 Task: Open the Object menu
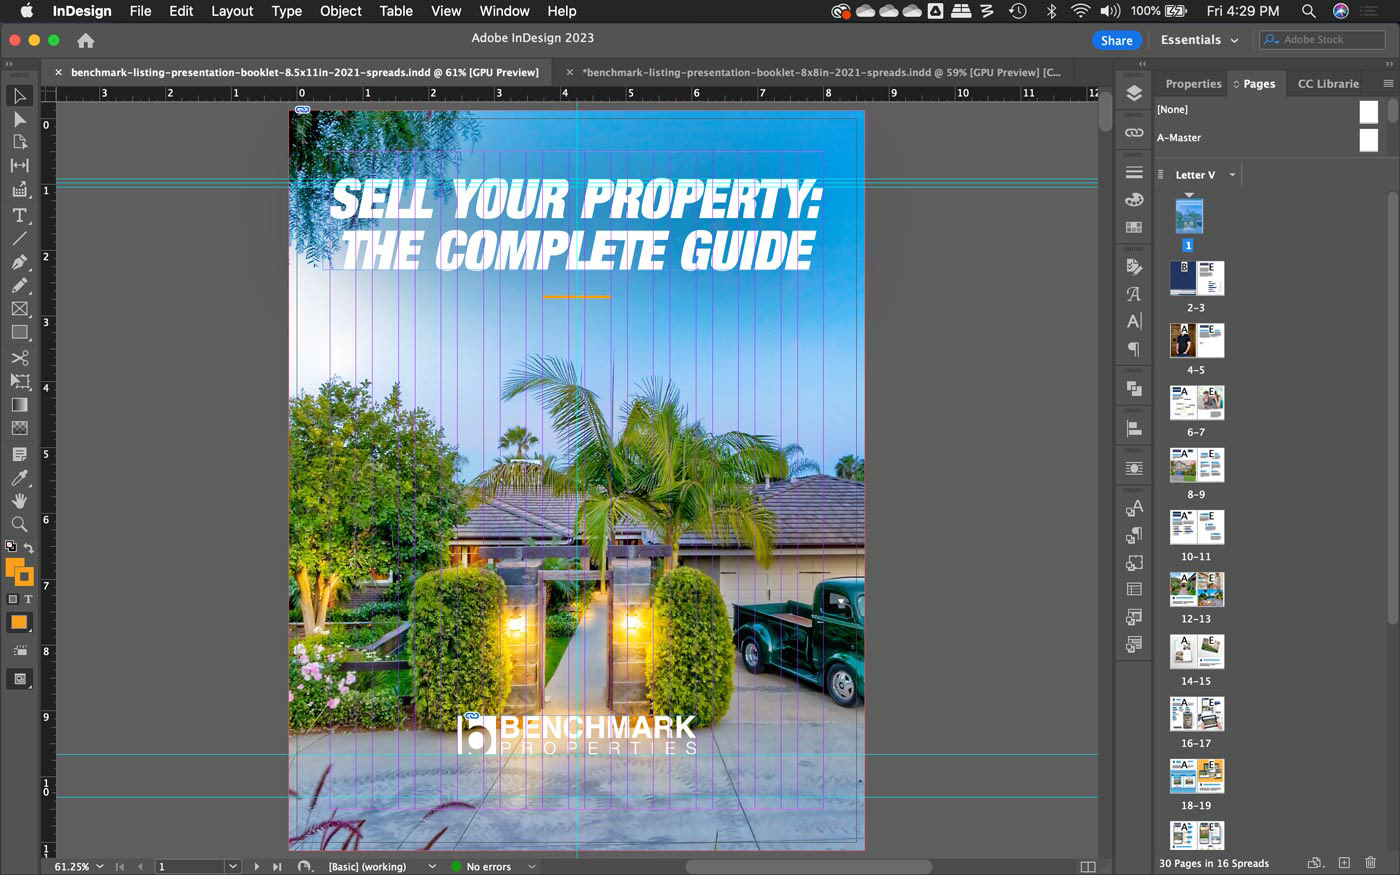click(340, 11)
